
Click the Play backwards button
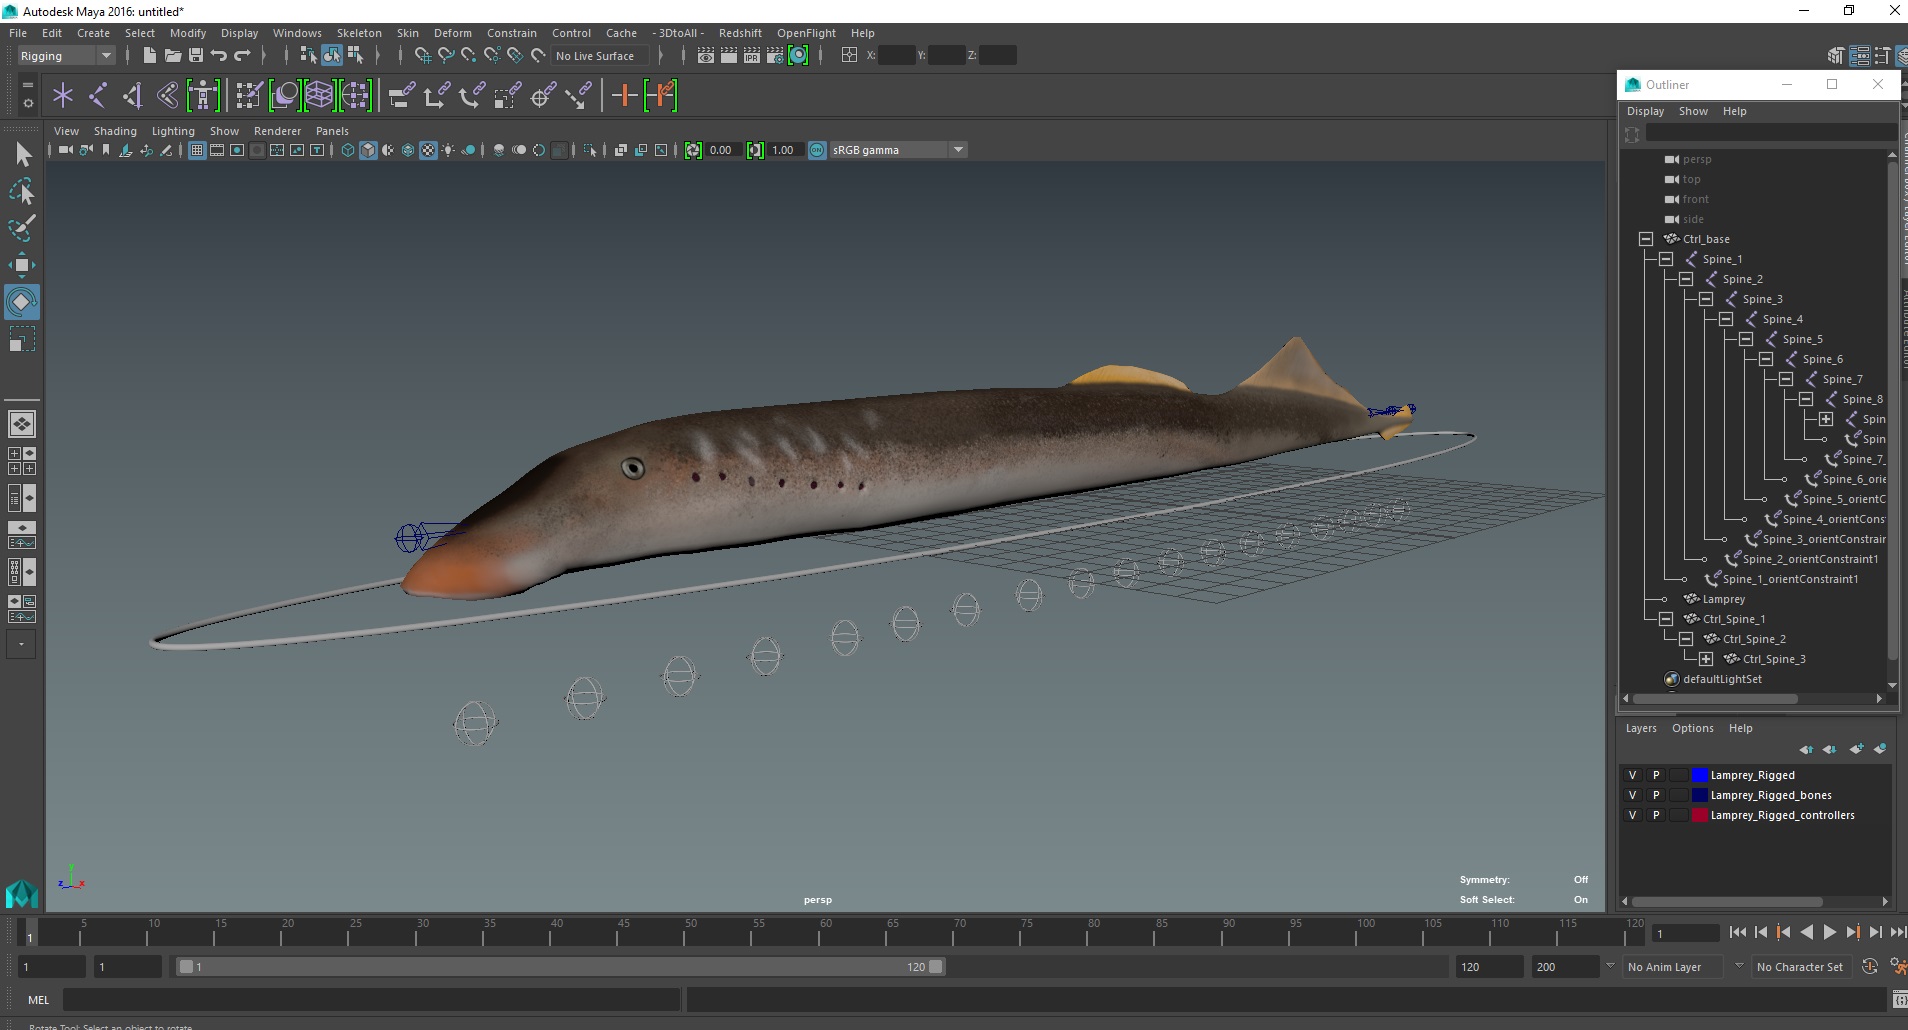[x=1806, y=932]
